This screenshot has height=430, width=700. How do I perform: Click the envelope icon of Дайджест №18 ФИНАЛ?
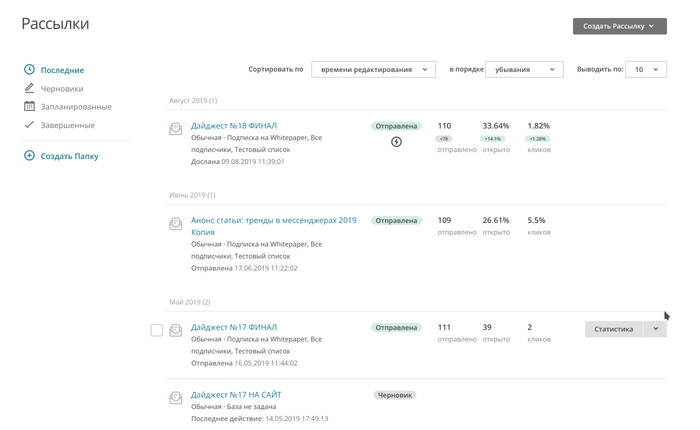click(x=176, y=128)
